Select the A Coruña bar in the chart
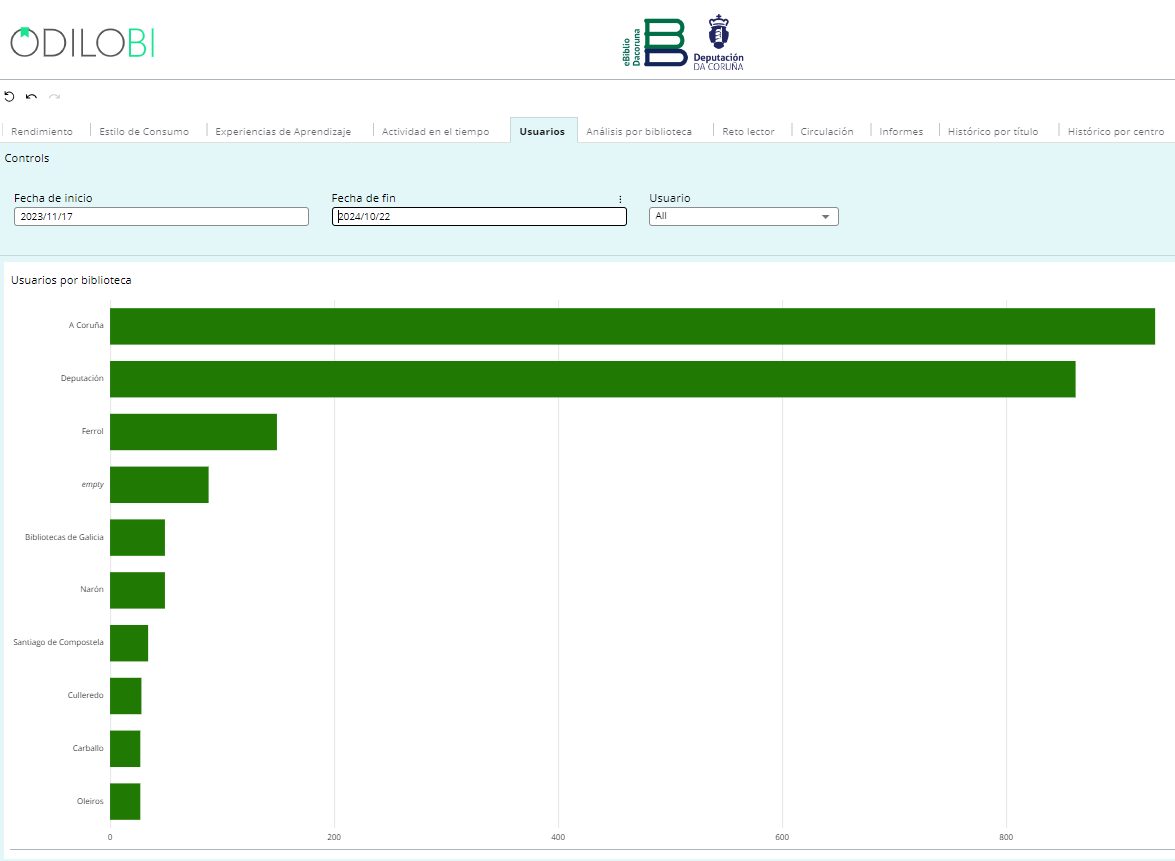The image size is (1175, 861). click(632, 326)
